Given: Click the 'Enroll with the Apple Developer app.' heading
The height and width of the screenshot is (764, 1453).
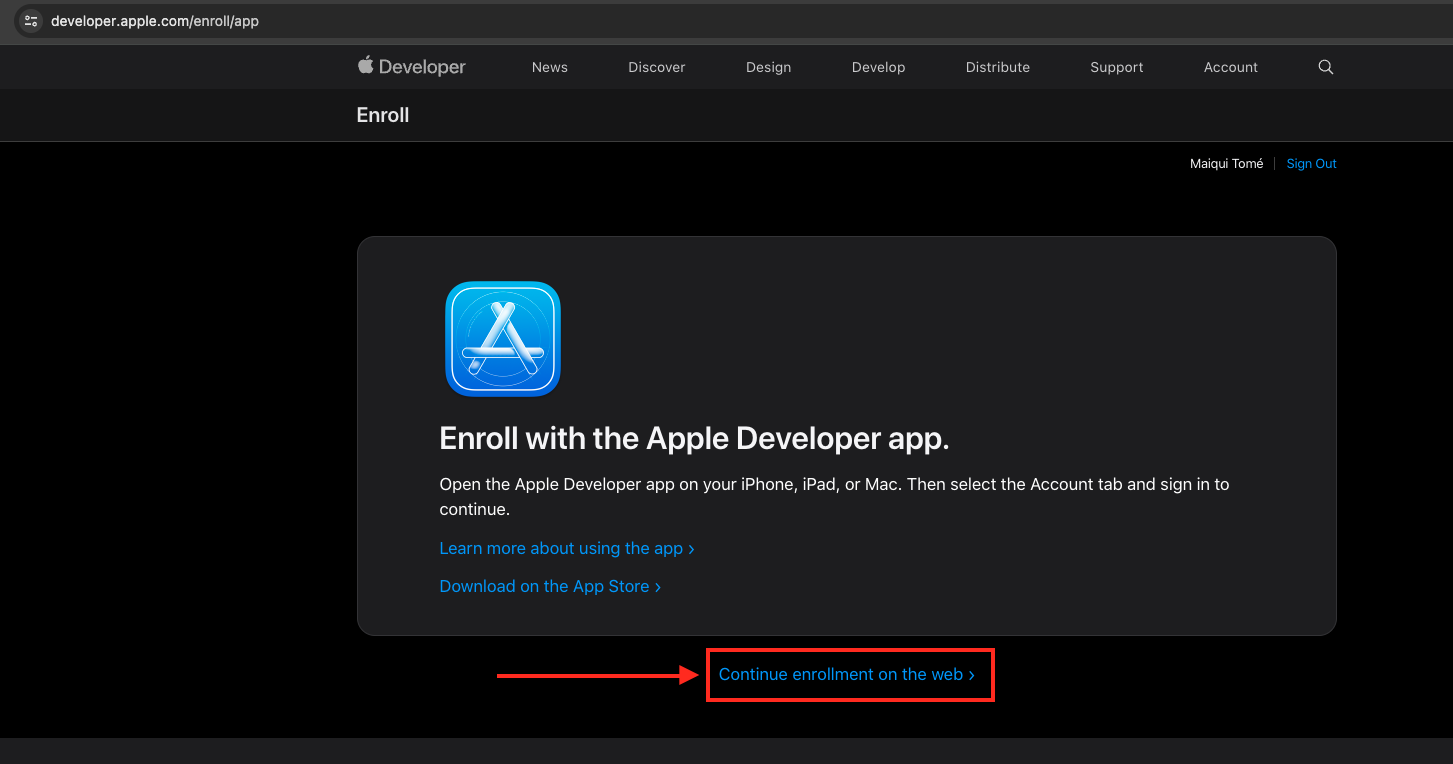Looking at the screenshot, I should pos(694,439).
